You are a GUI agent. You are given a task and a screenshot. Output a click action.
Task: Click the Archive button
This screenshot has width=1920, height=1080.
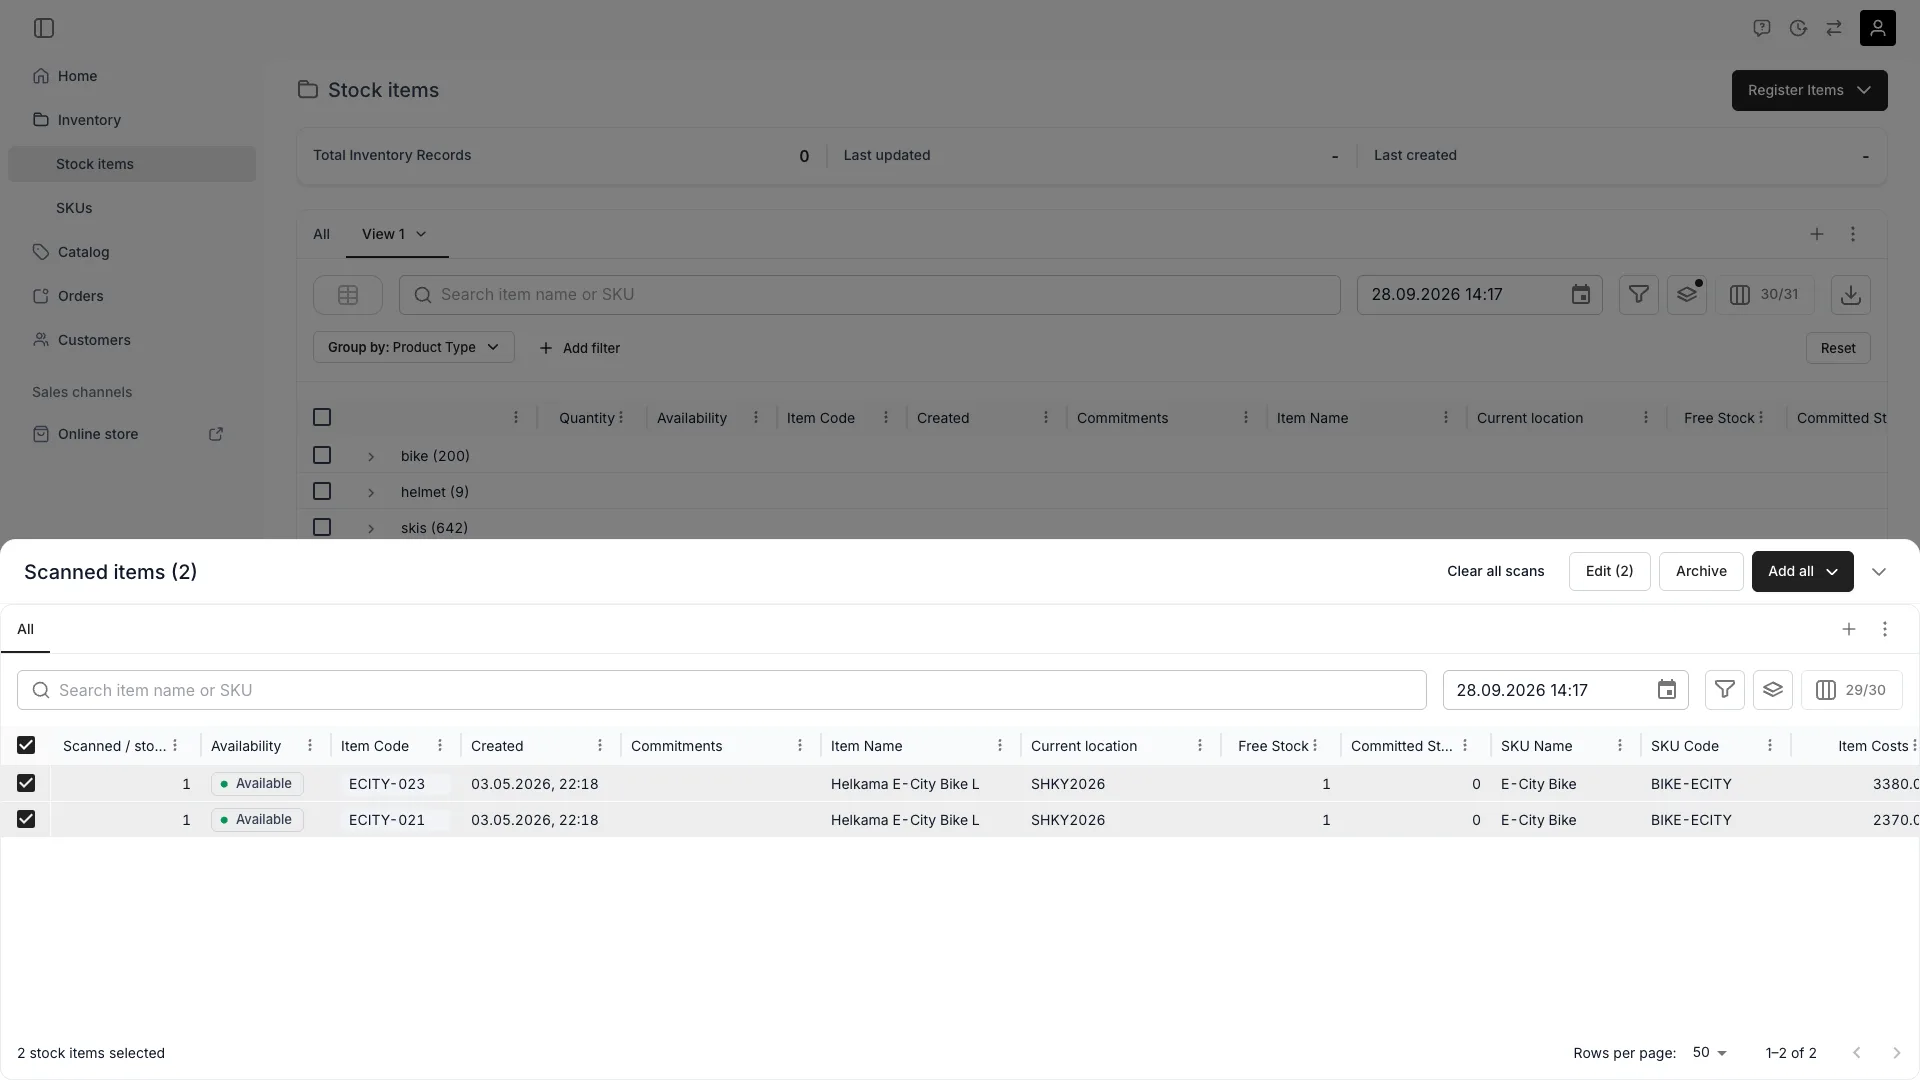[1702, 572]
